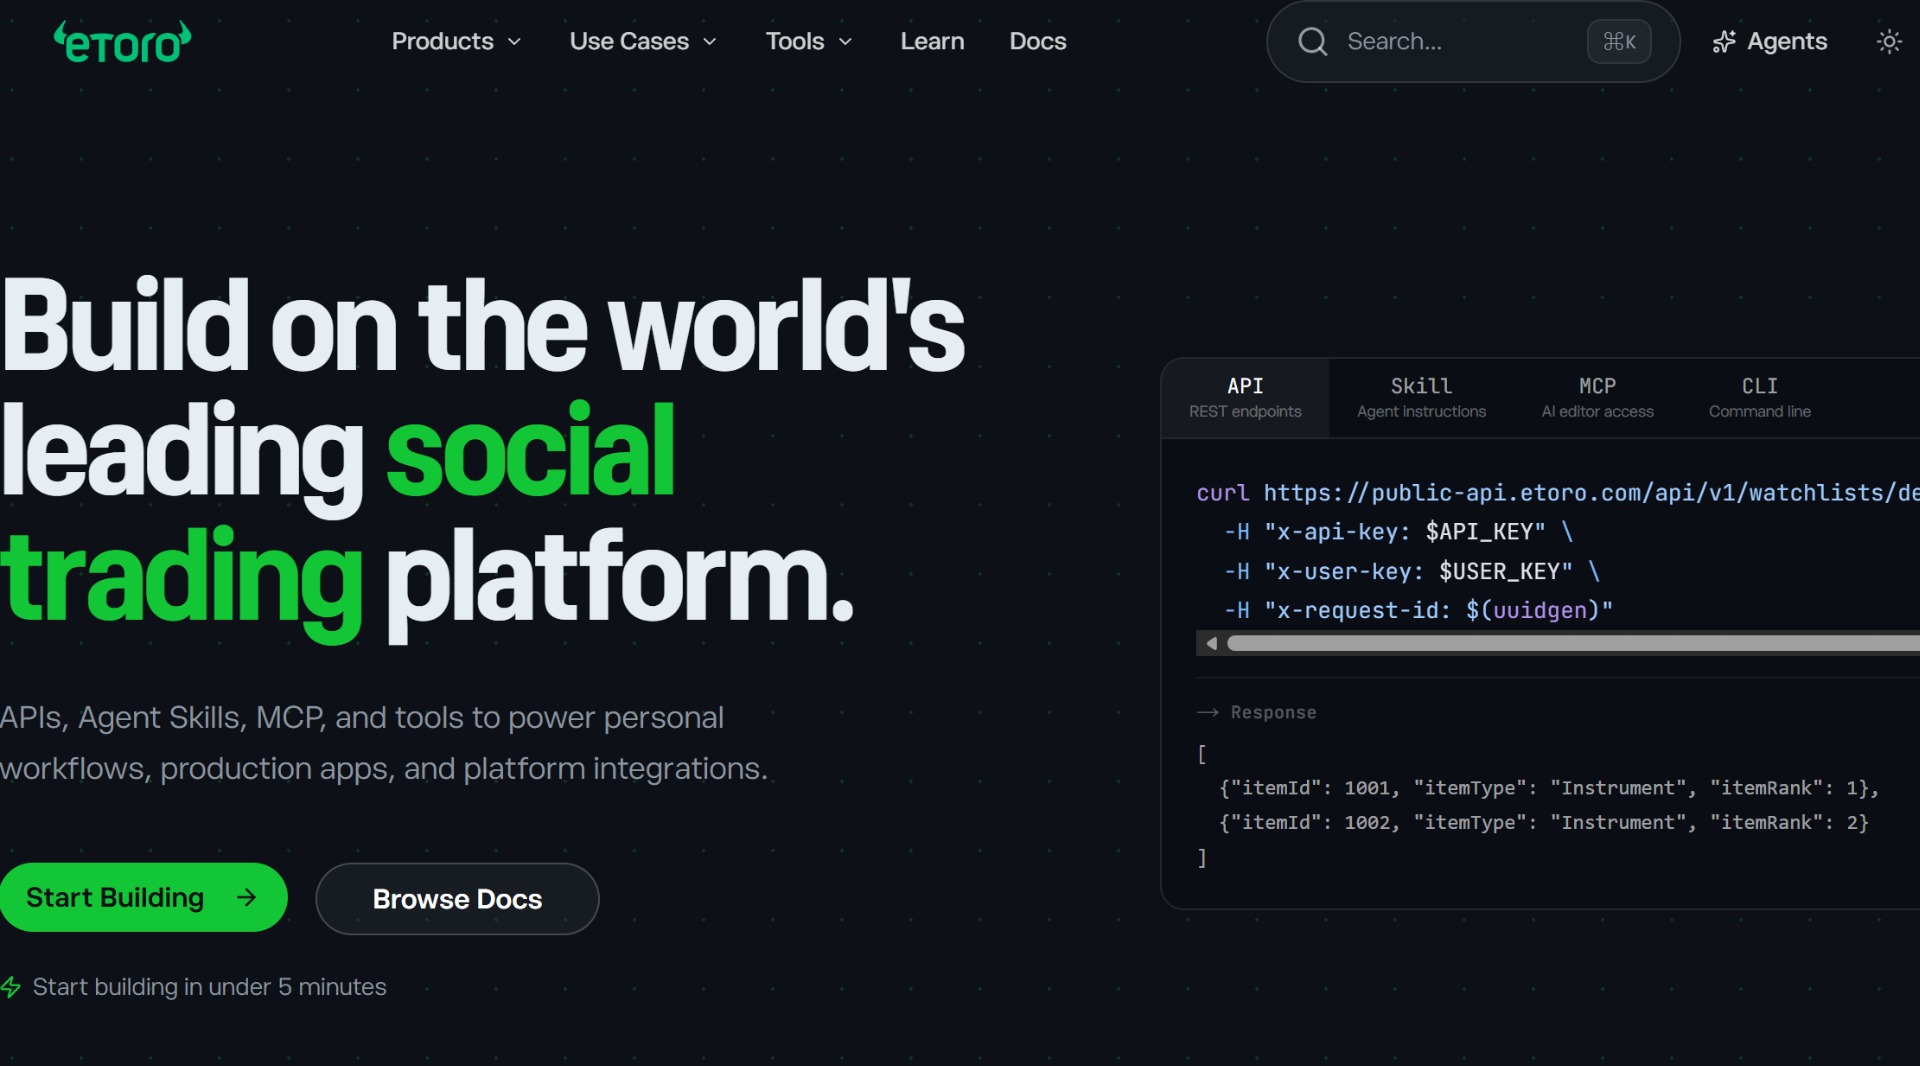This screenshot has height=1066, width=1920.
Task: Open the Docs page
Action: pyautogui.click(x=1037, y=41)
